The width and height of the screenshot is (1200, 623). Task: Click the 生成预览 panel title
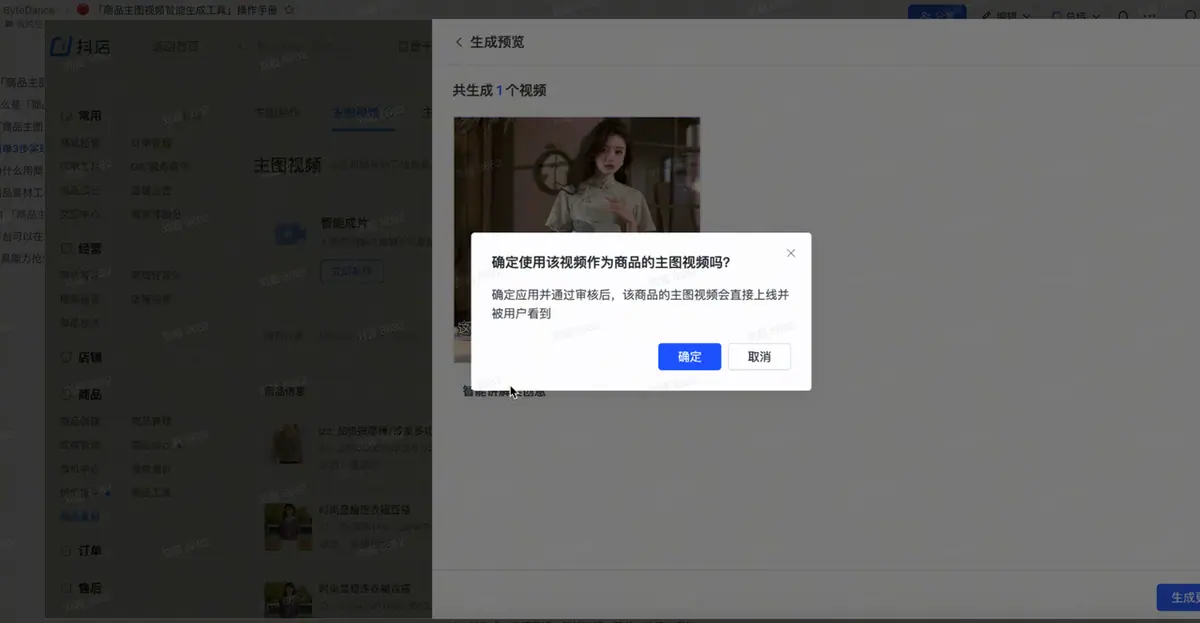[x=497, y=42]
